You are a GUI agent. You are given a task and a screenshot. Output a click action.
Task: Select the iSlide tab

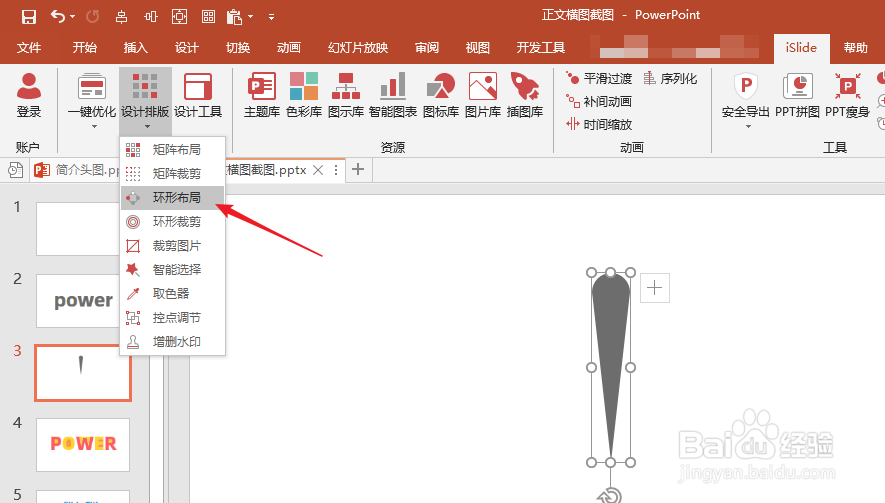pos(801,48)
